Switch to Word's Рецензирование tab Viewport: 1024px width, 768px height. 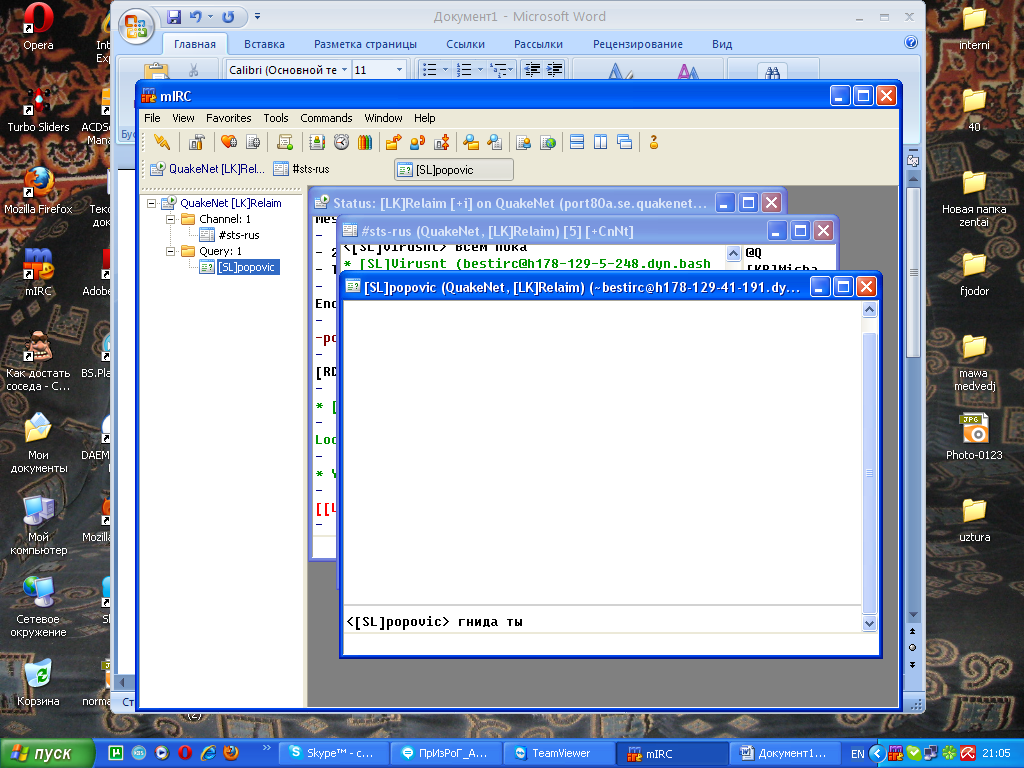(x=637, y=44)
